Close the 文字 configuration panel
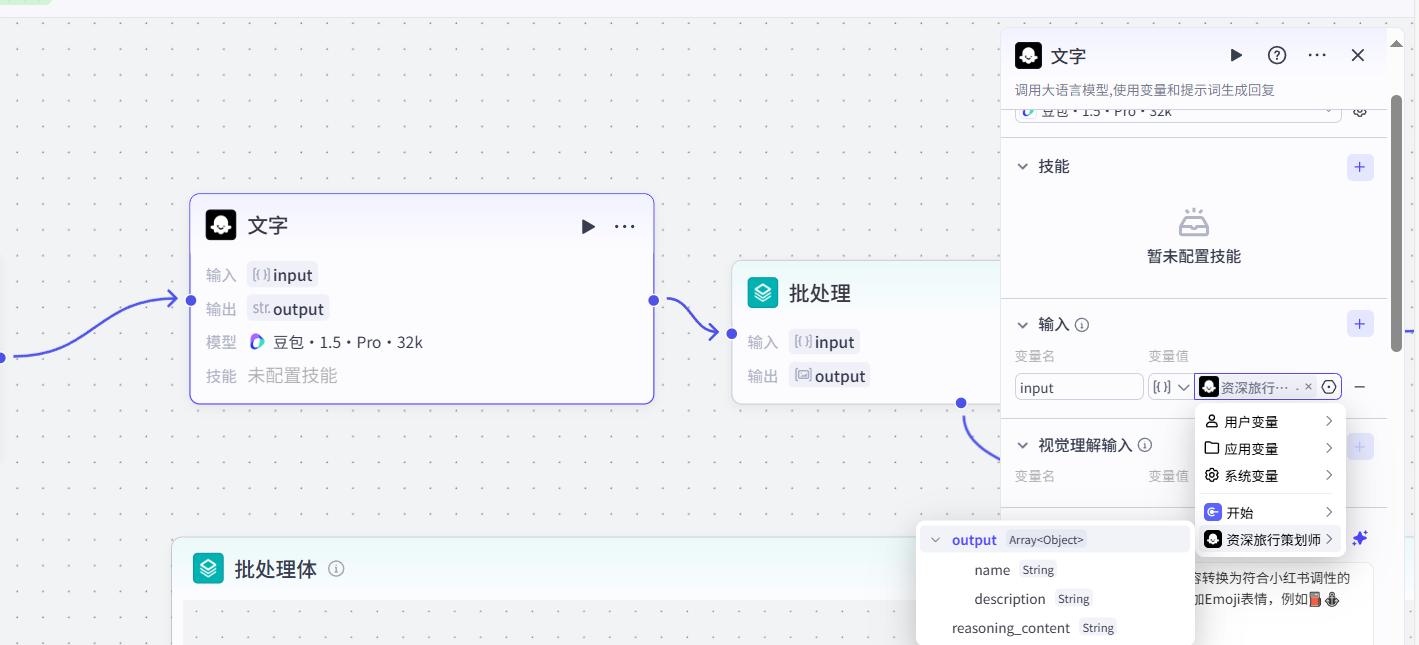This screenshot has width=1419, height=645. pos(1358,56)
